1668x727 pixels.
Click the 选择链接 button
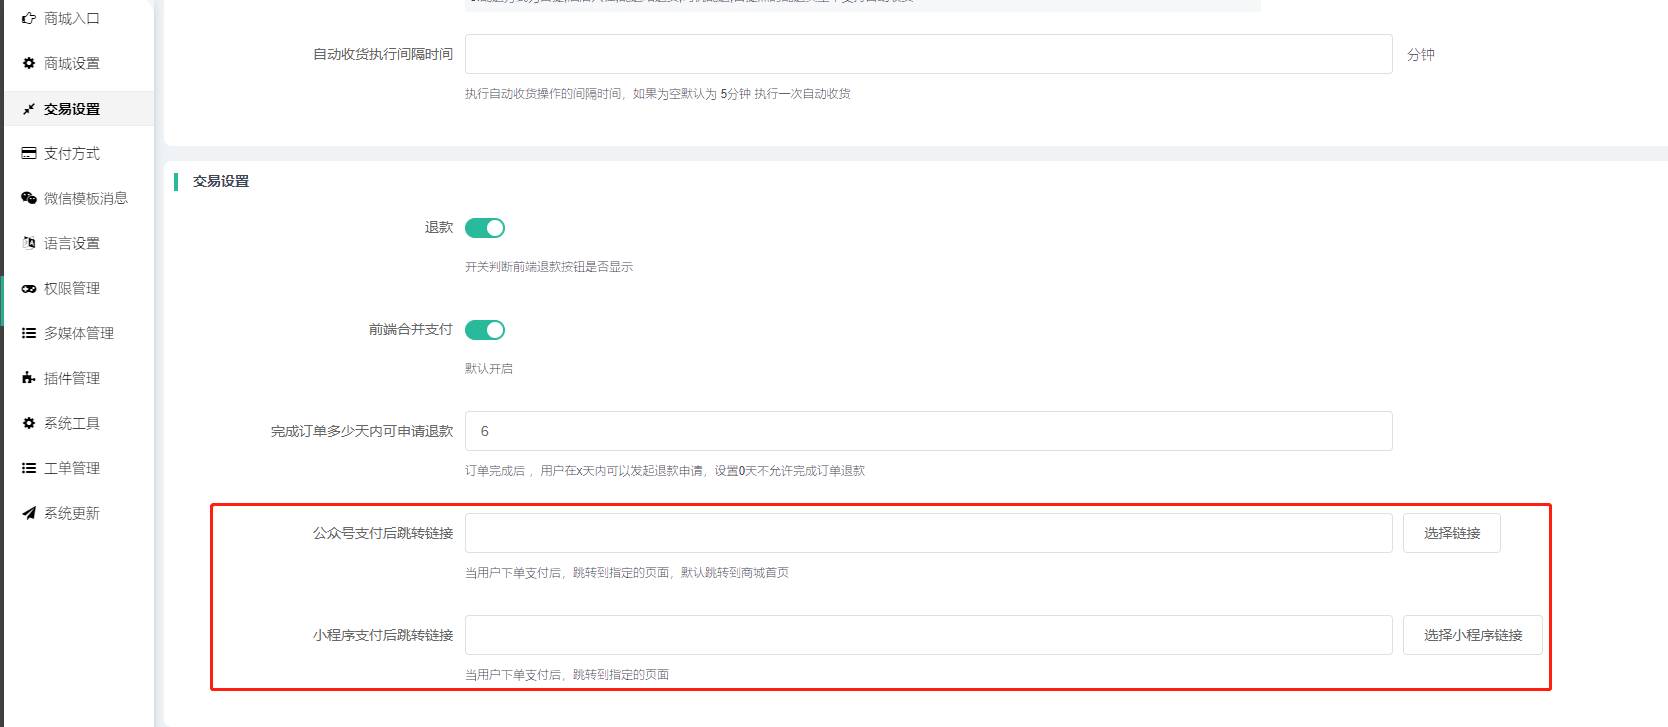click(x=1452, y=533)
